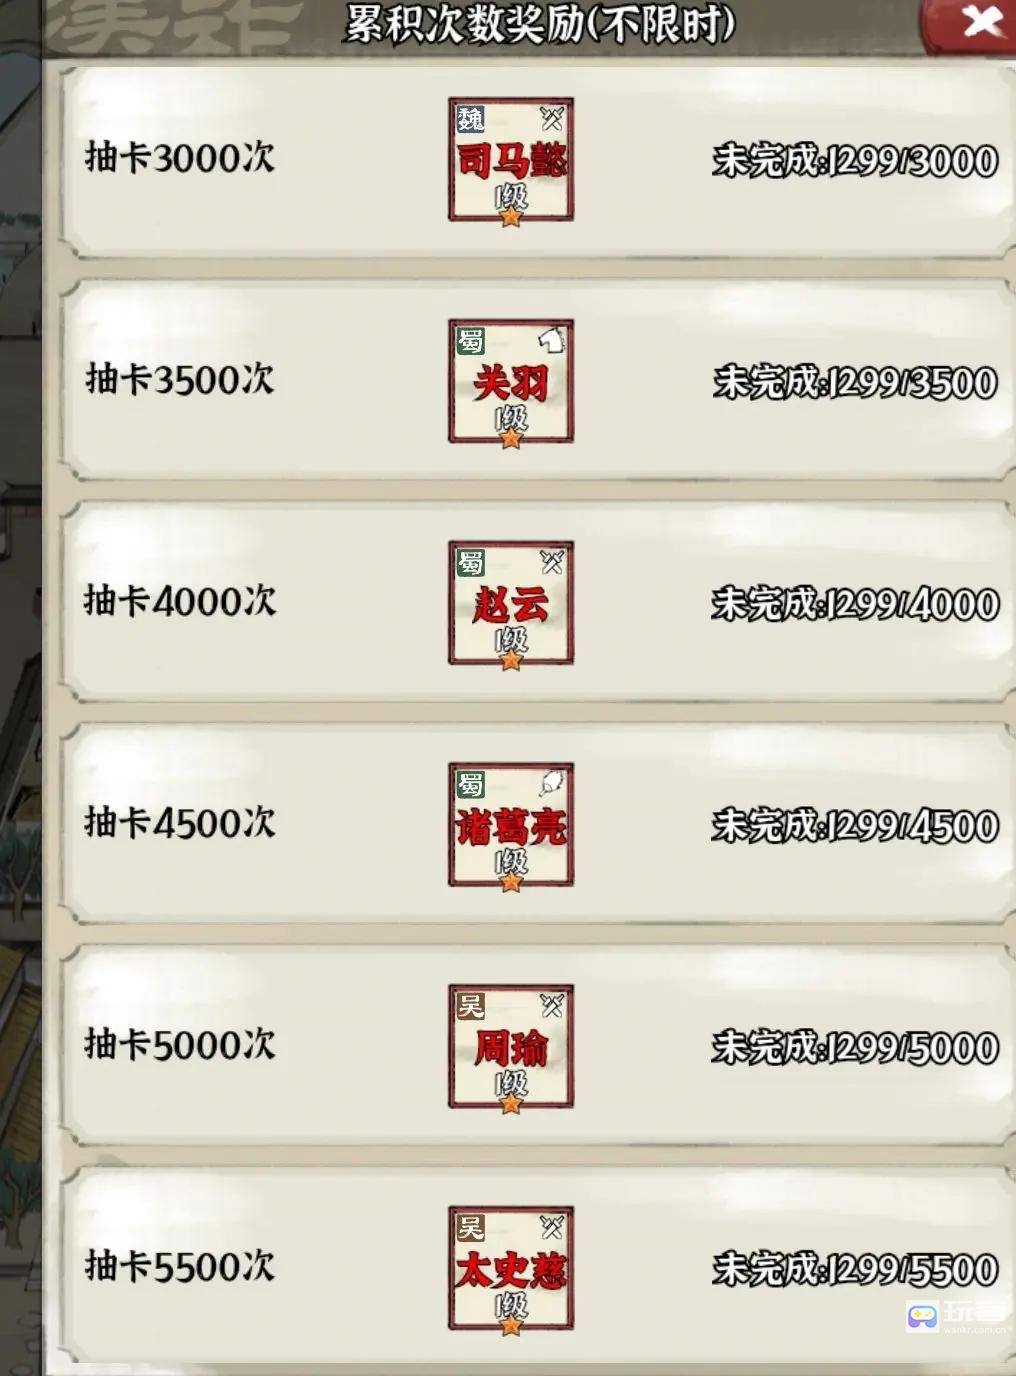Check progress 1299/5000 status text
Screen dimensions: 1016x1376
pos(855,1047)
